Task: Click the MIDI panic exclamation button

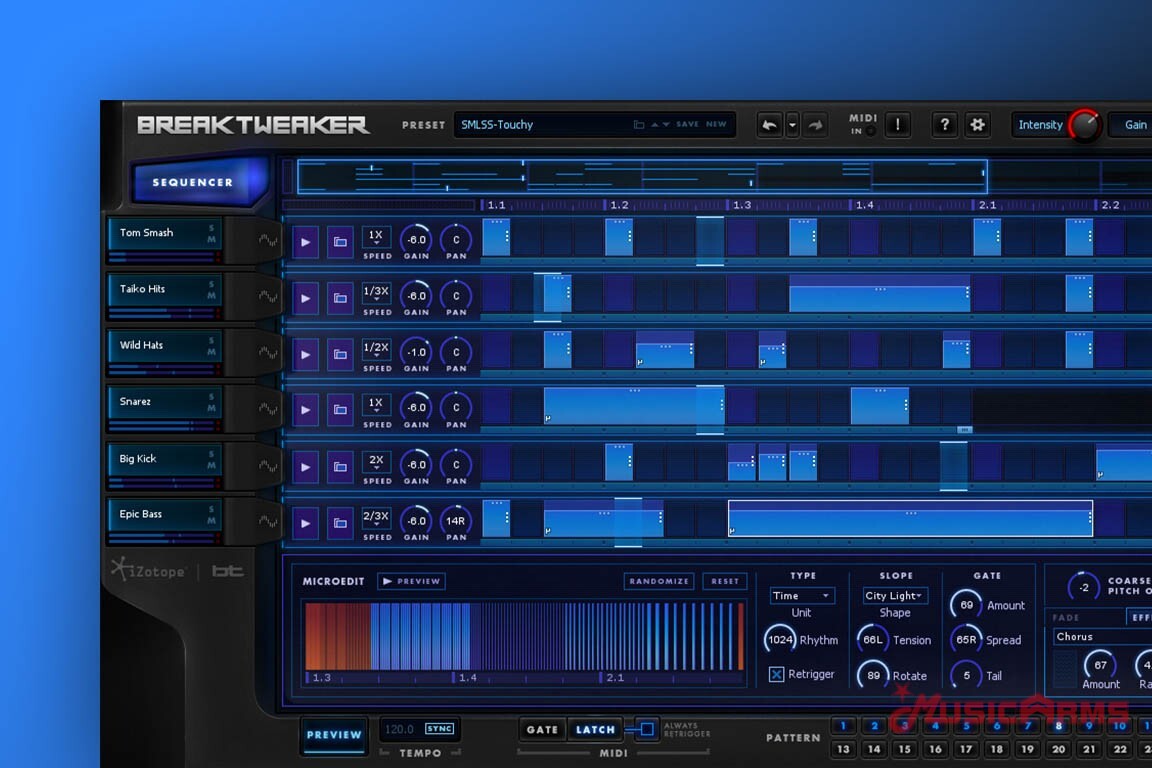Action: (x=897, y=125)
